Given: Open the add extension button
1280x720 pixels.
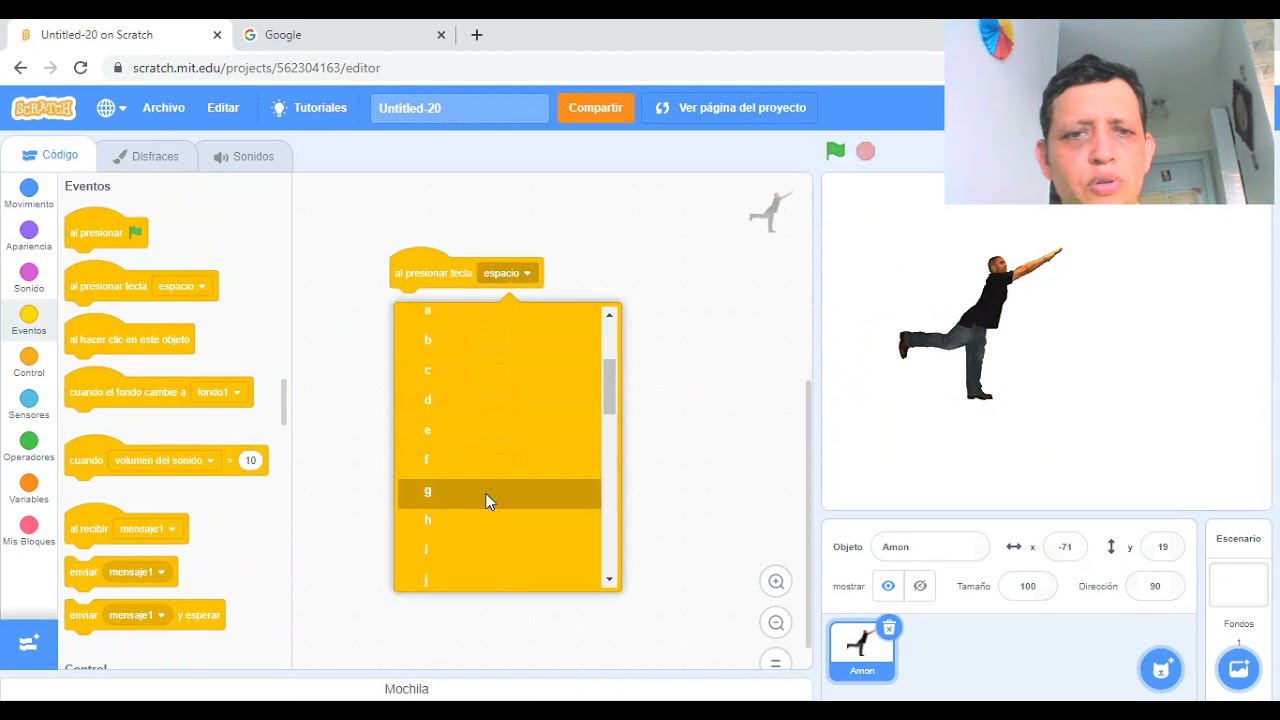Looking at the screenshot, I should [29, 643].
